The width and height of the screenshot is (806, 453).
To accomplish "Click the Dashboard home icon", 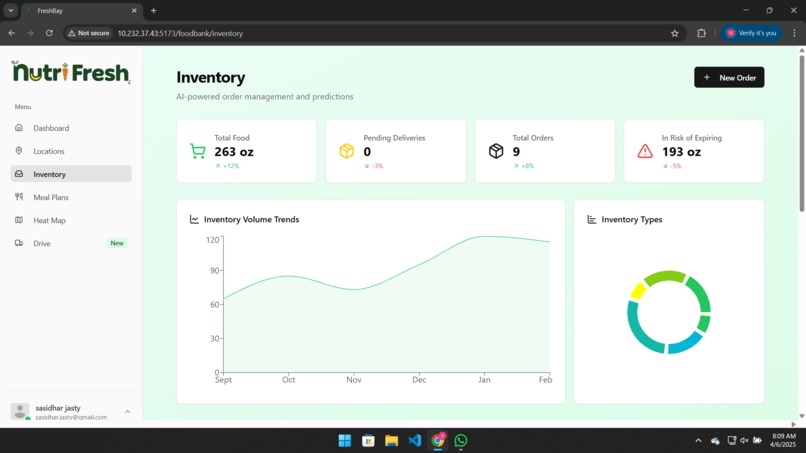I will click(x=19, y=128).
